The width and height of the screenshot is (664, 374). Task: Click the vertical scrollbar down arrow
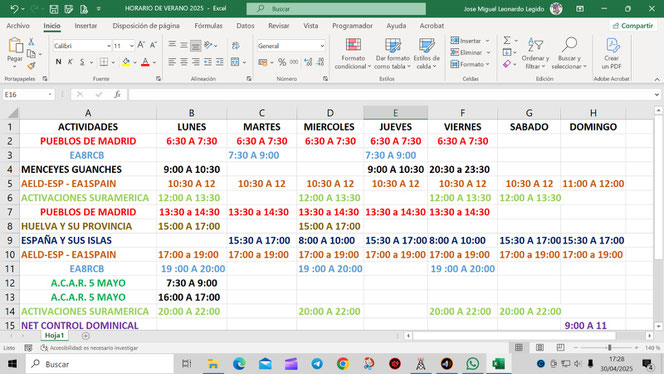(658, 326)
